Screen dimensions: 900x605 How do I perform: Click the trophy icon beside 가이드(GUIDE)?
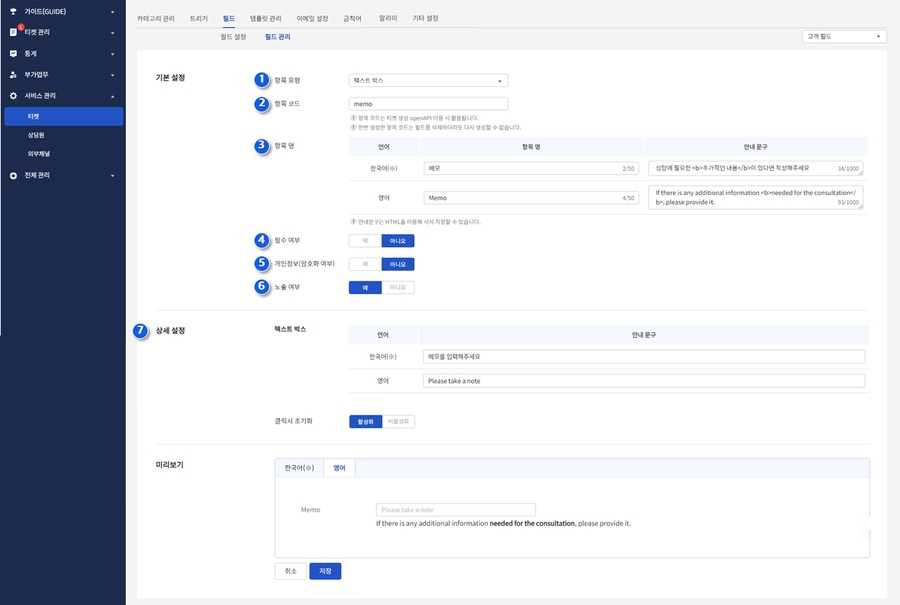[13, 11]
